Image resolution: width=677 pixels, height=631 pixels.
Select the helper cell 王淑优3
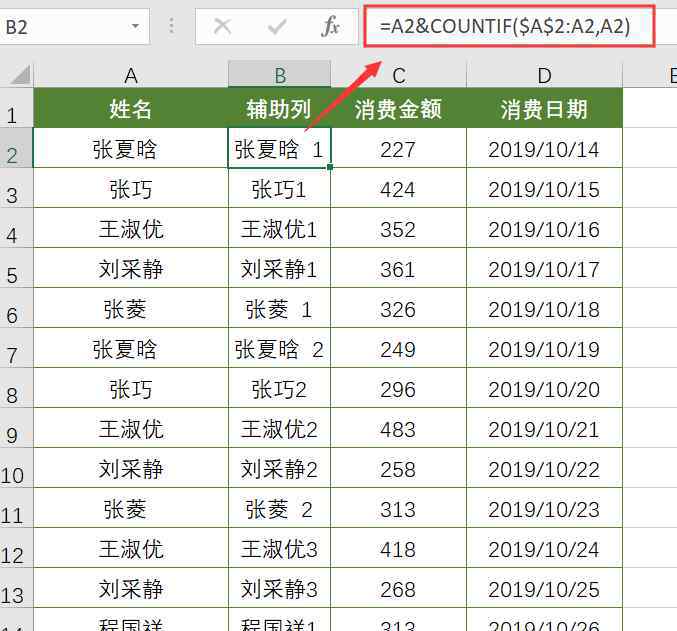pos(279,548)
